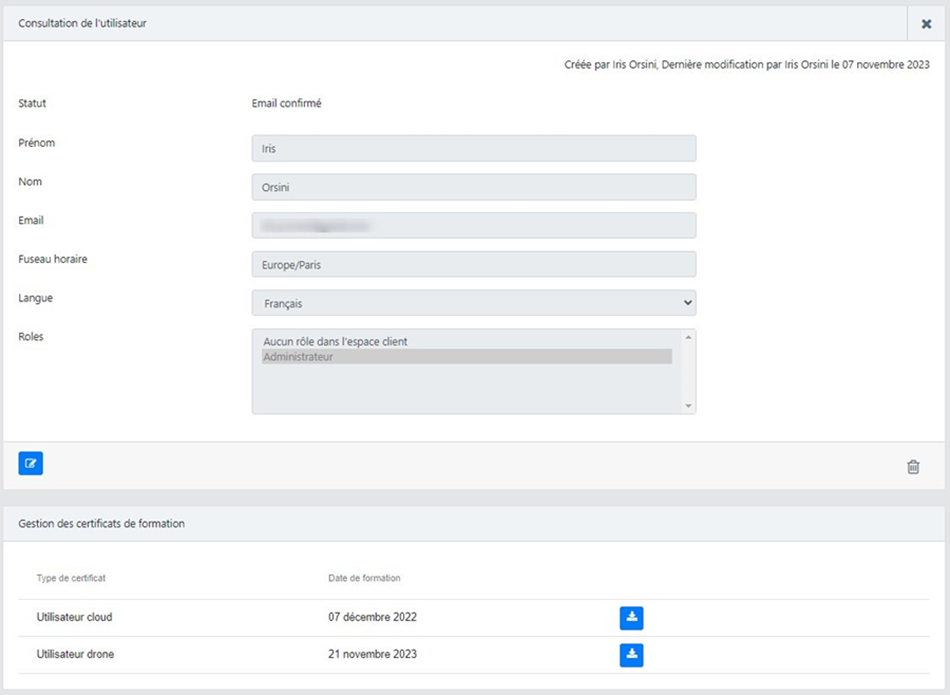This screenshot has height=695, width=950.
Task: Close the Consultation de l'utilisateur panel
Action: (x=926, y=24)
